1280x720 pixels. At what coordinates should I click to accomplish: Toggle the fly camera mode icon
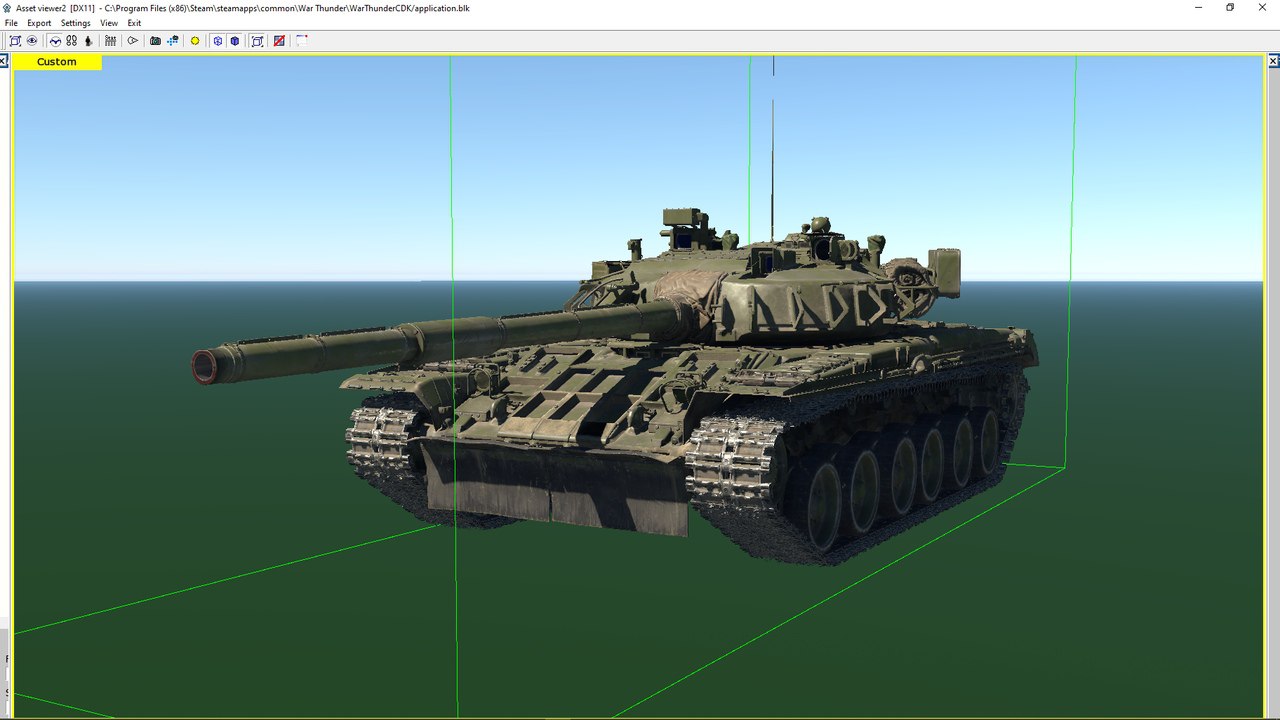coord(55,41)
